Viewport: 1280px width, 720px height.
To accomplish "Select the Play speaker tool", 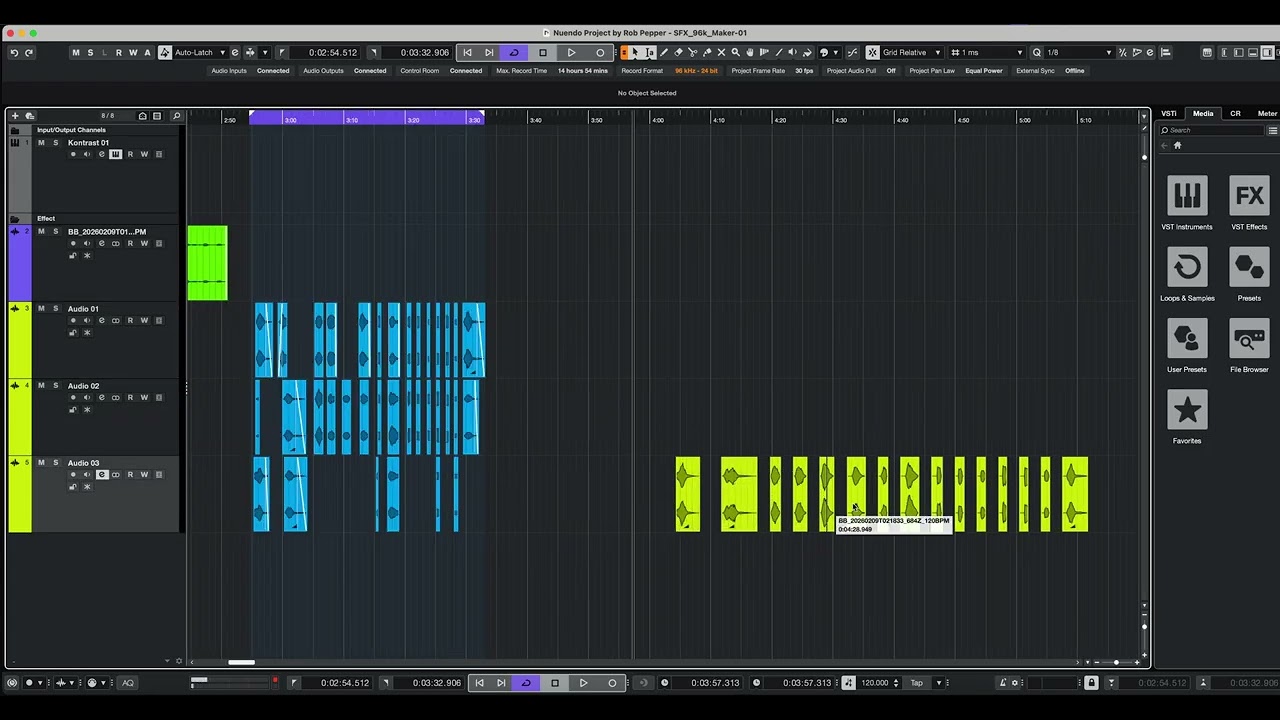I will pos(792,52).
